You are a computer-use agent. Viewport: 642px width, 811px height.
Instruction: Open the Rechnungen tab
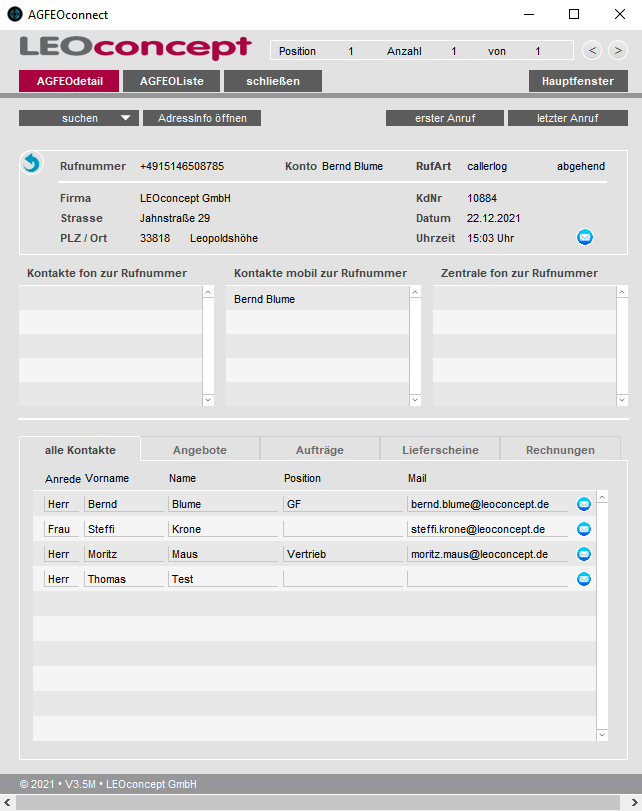point(560,449)
